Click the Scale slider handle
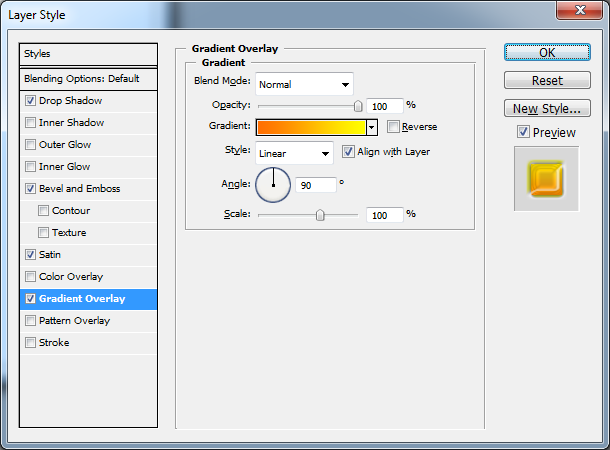The image size is (610, 450). point(320,215)
